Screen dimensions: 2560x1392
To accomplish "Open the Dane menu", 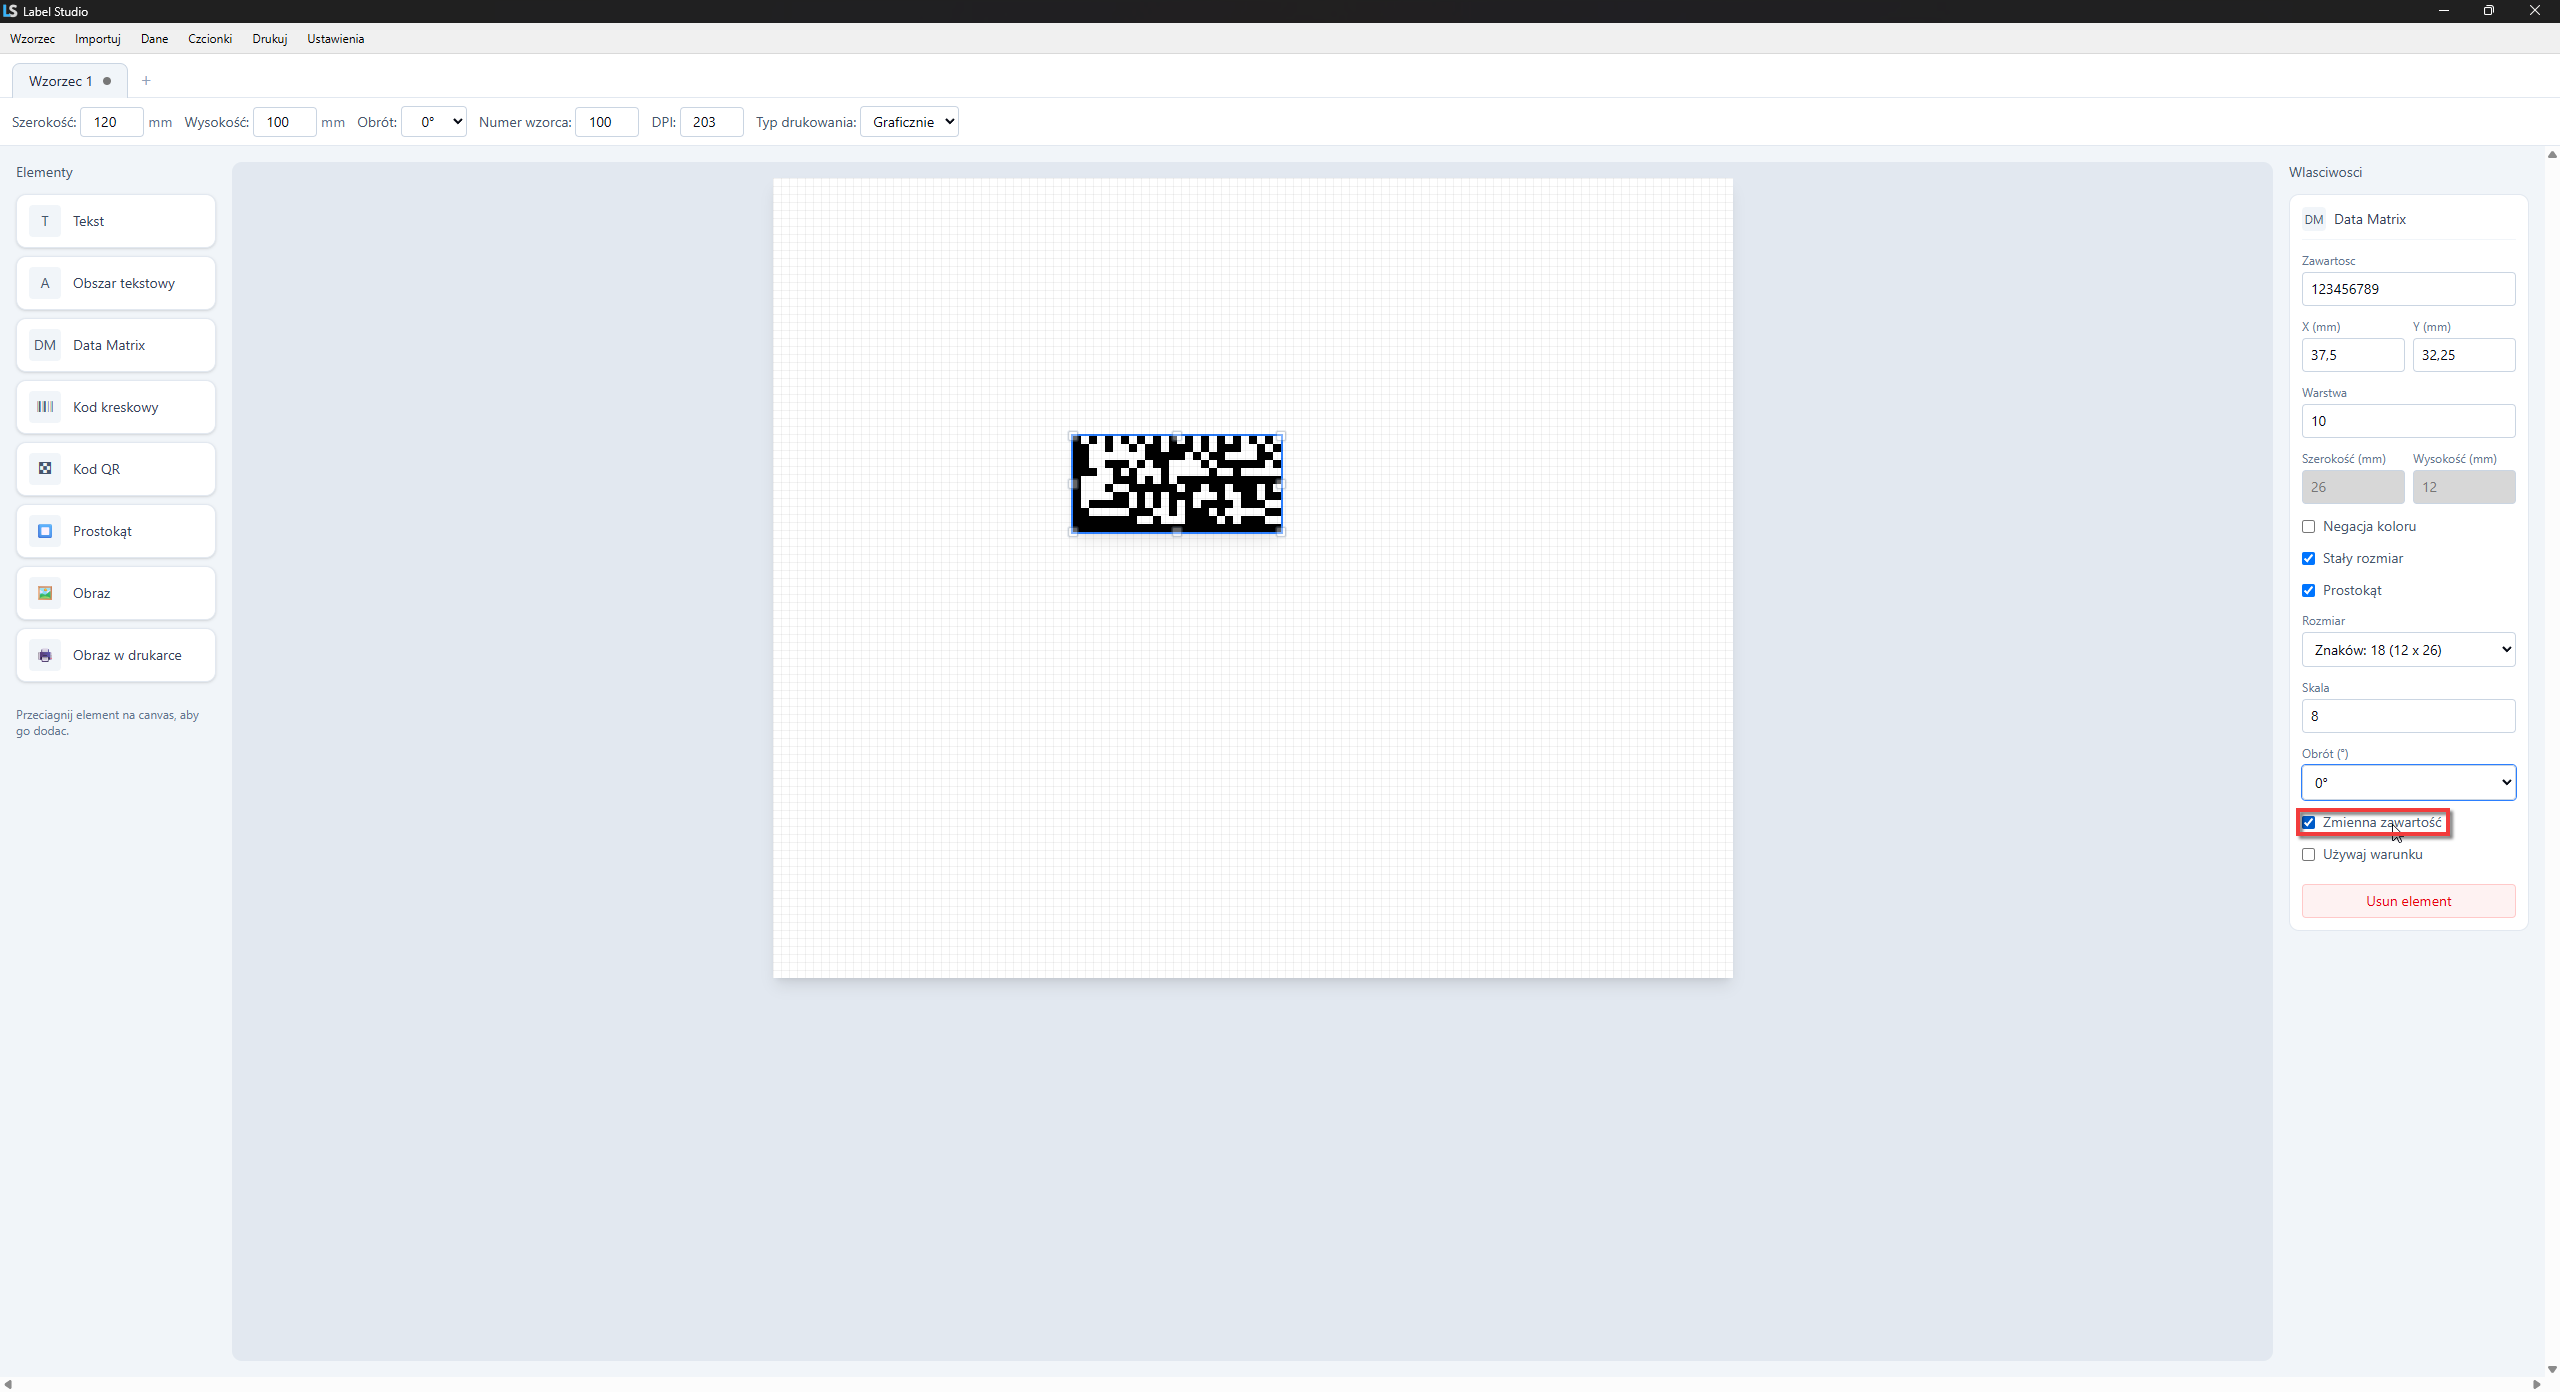I will 154,39.
